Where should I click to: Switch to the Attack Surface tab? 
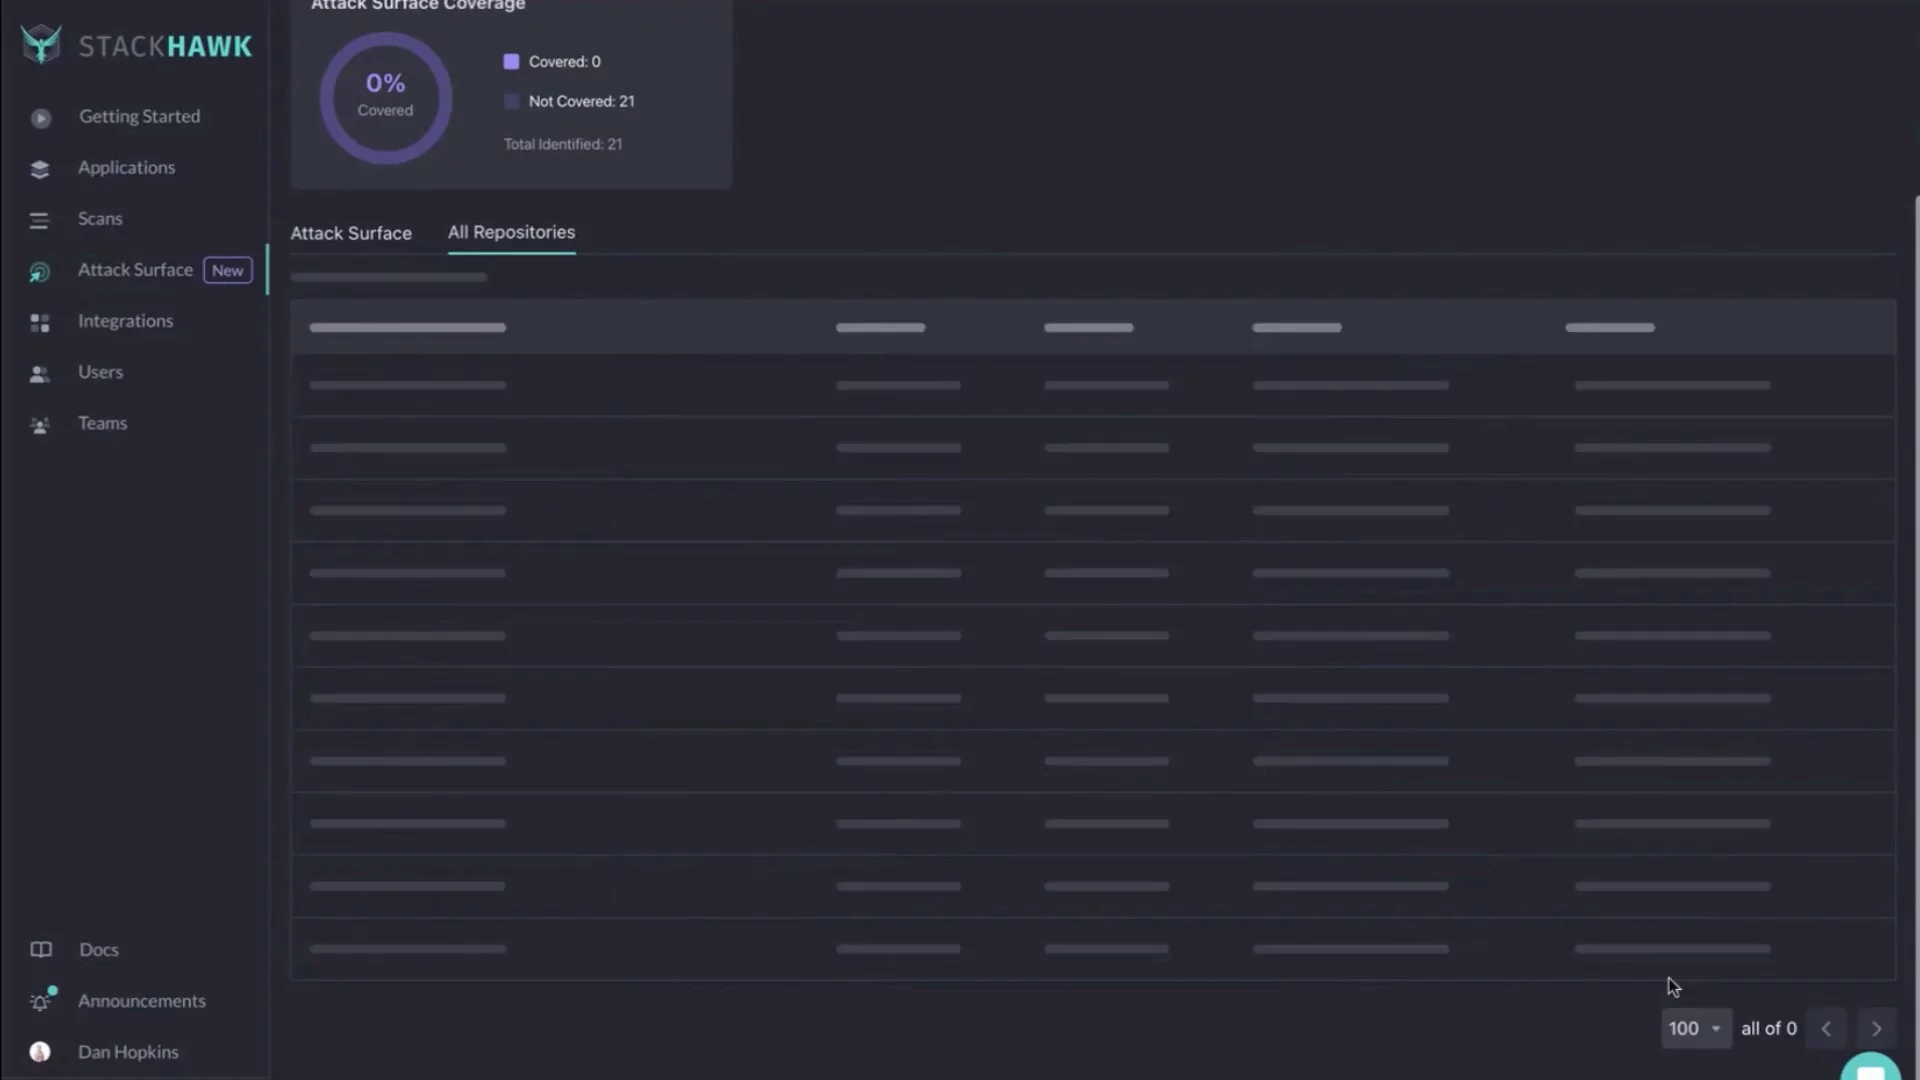pyautogui.click(x=351, y=233)
